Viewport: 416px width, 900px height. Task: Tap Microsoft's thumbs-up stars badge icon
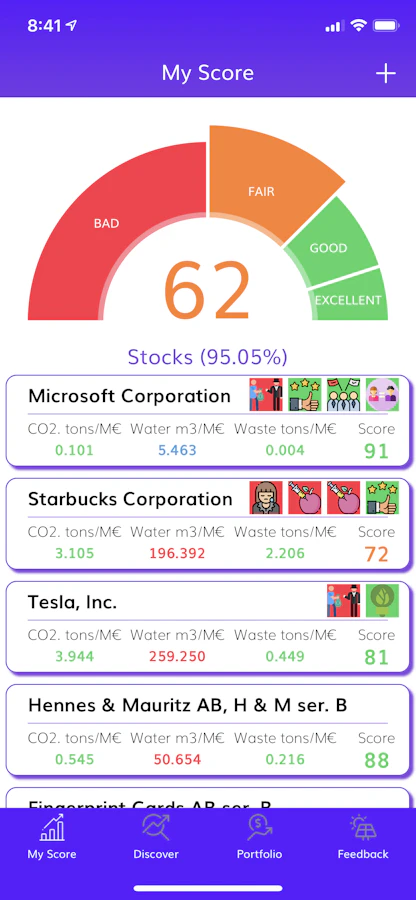304,394
